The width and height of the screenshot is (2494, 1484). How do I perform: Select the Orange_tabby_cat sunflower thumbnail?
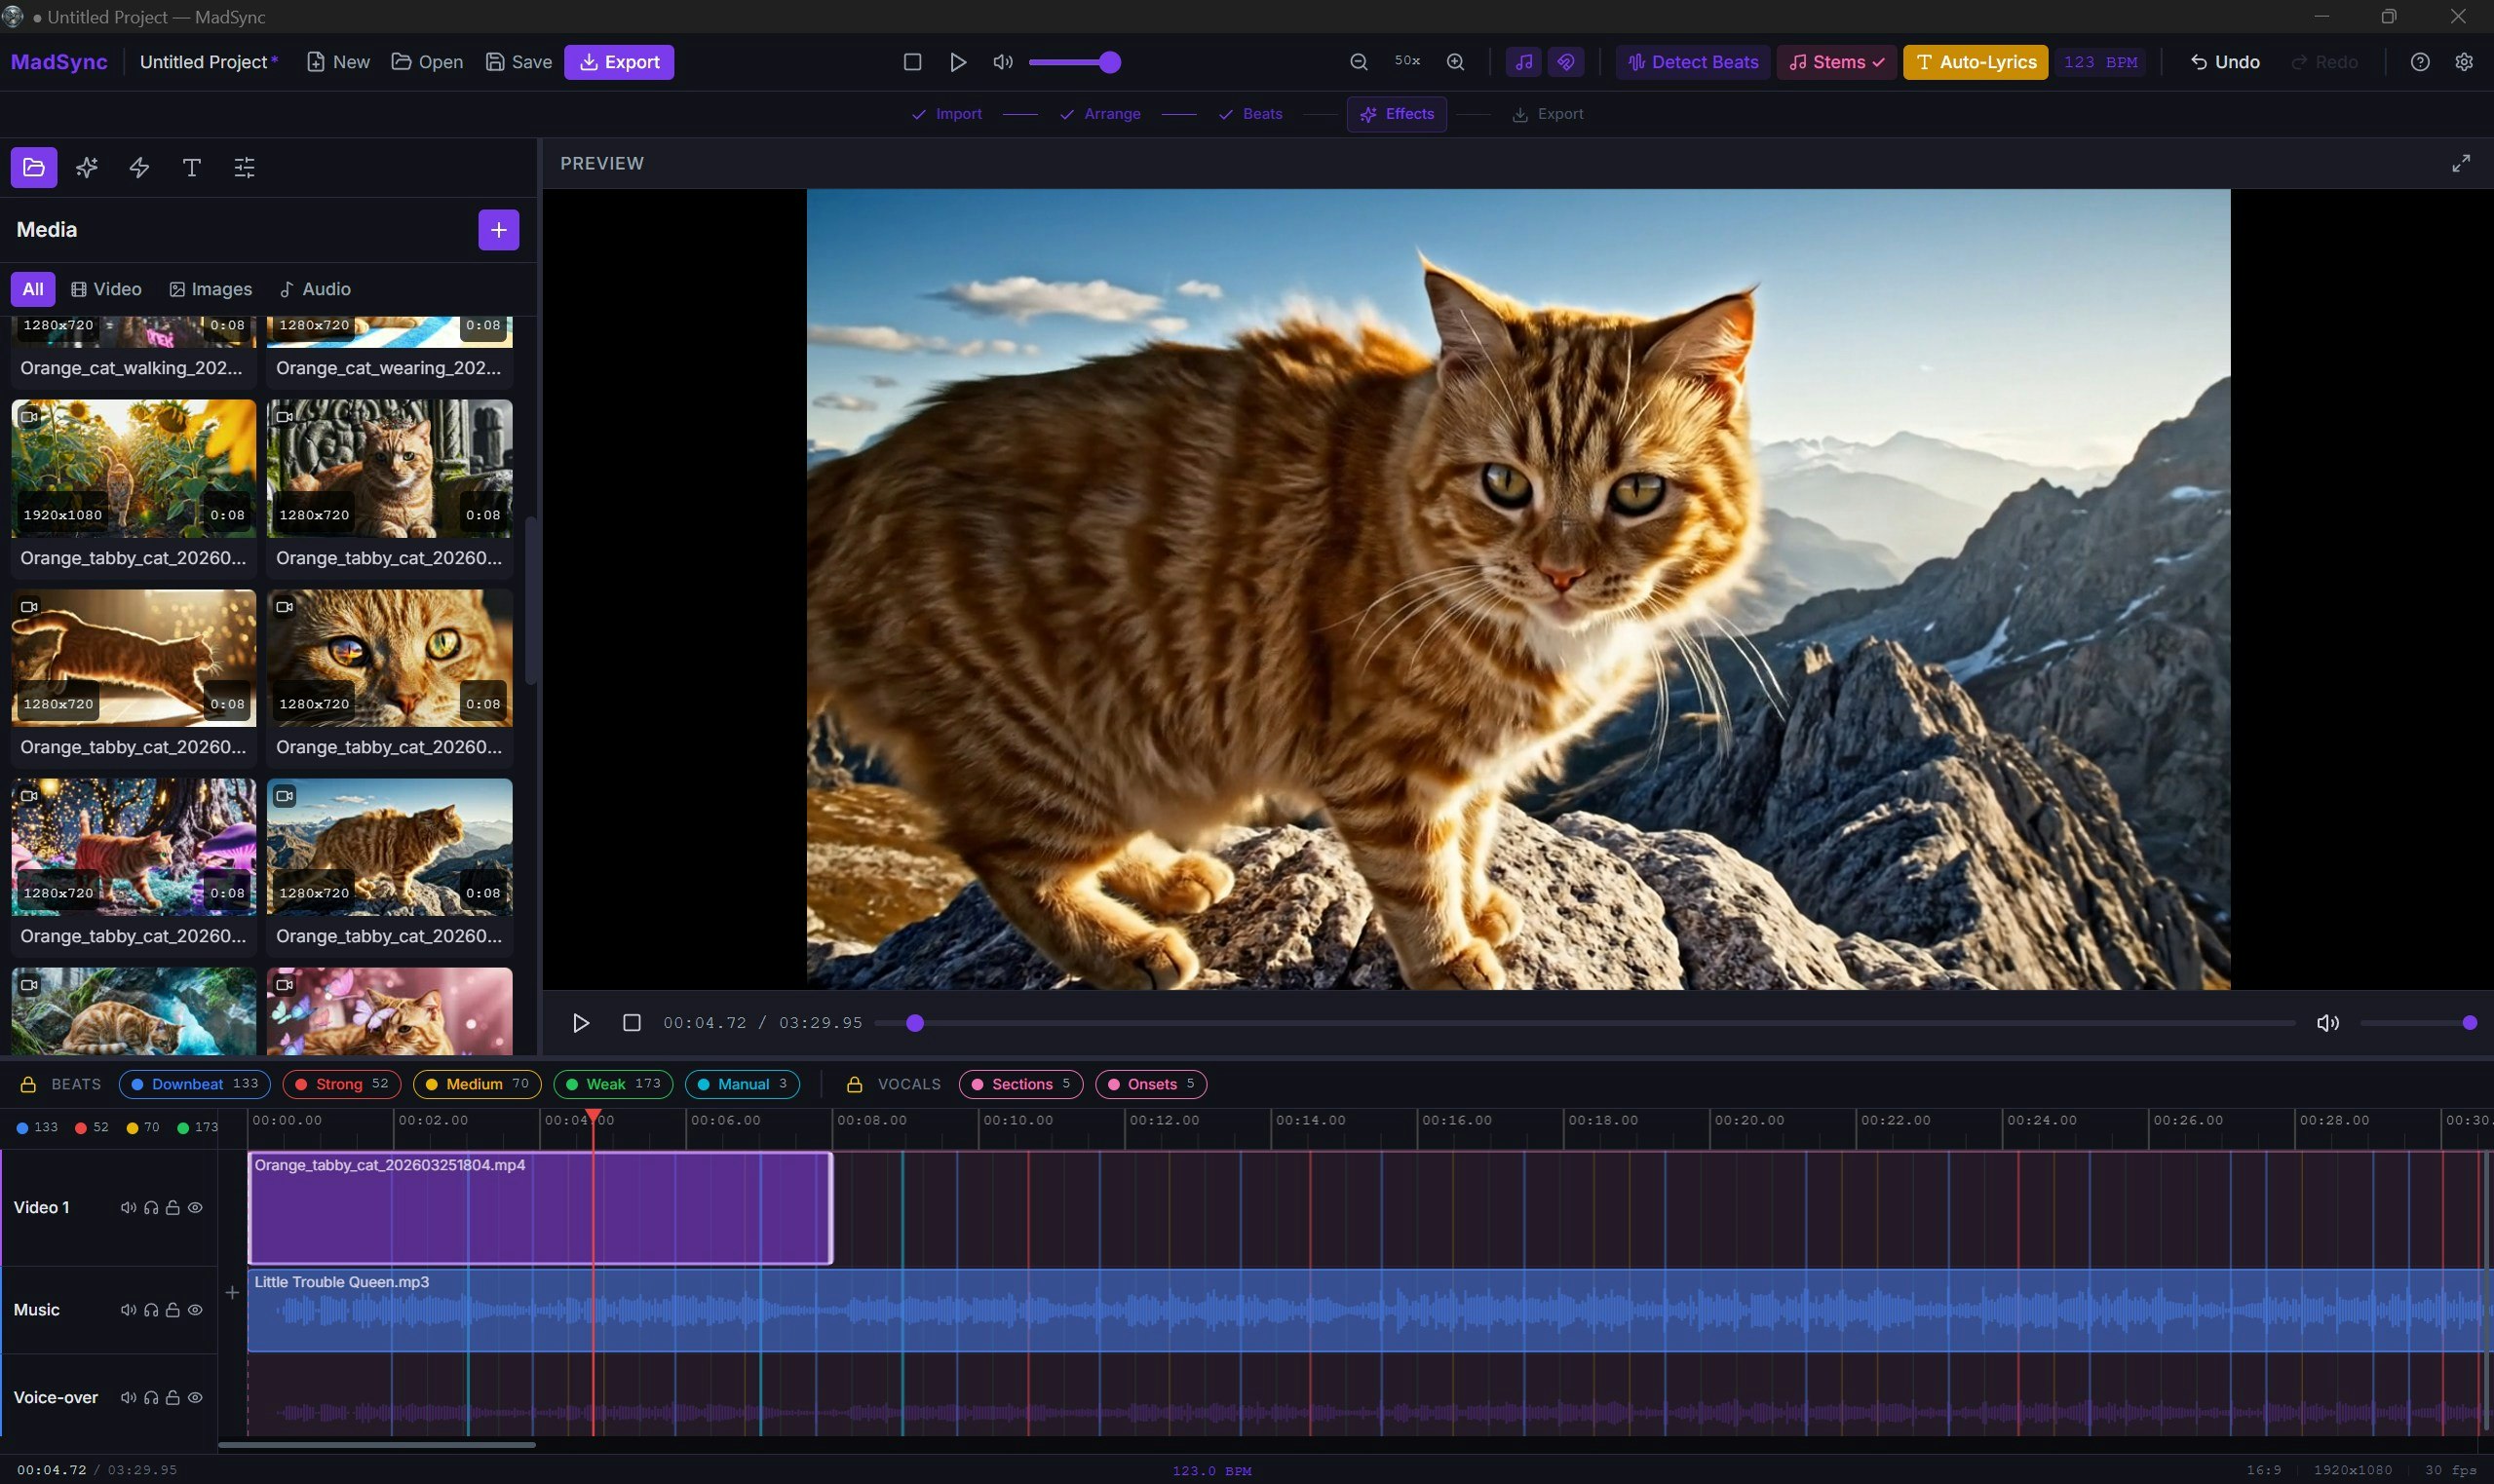click(x=133, y=467)
